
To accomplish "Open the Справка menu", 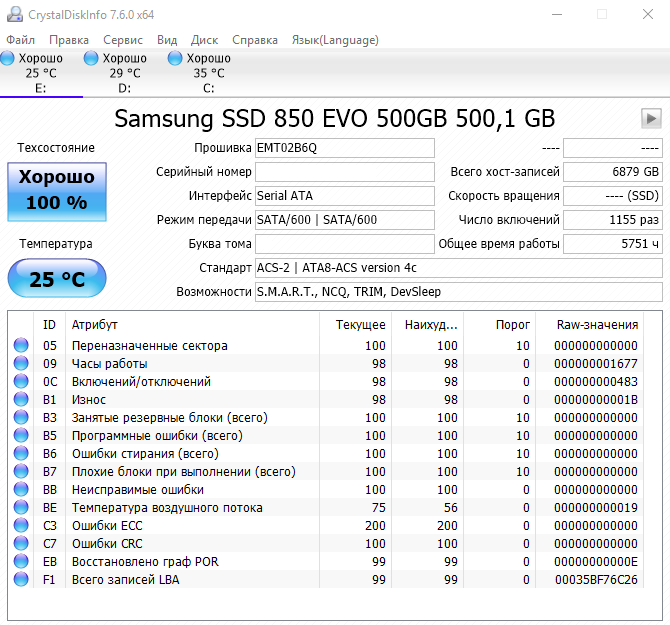I will pyautogui.click(x=255, y=40).
